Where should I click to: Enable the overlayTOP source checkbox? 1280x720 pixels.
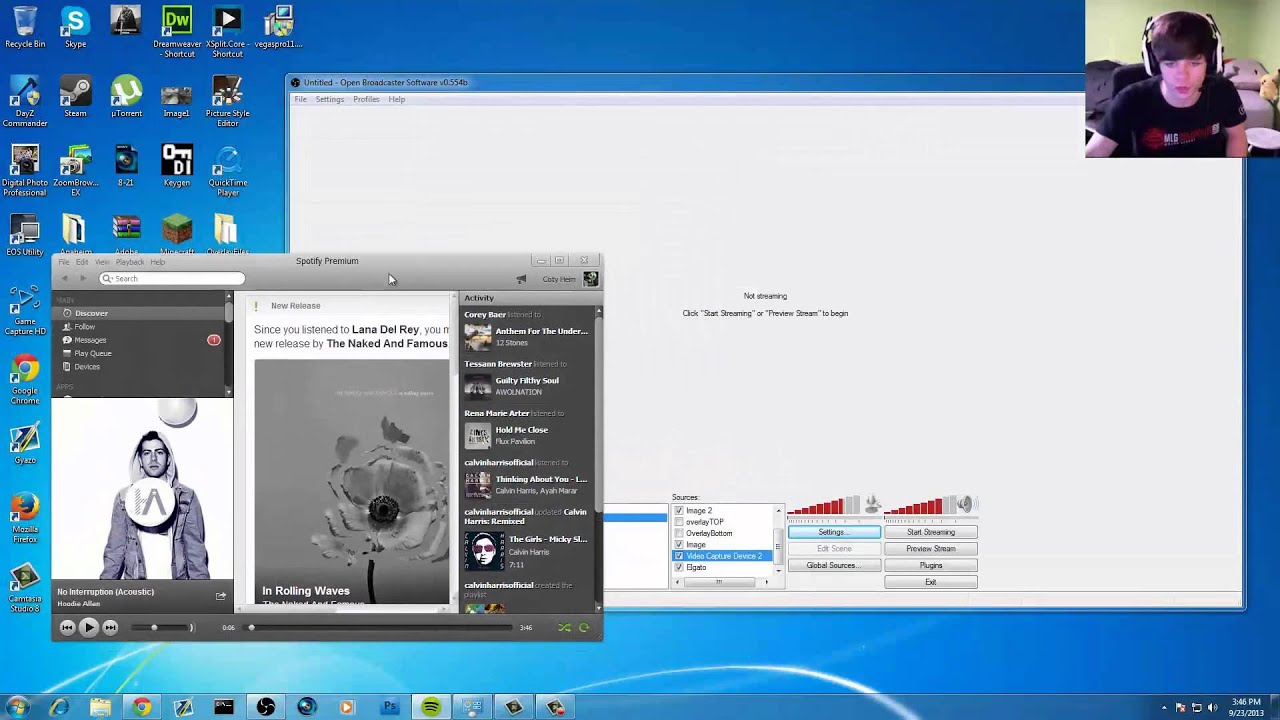pos(679,522)
